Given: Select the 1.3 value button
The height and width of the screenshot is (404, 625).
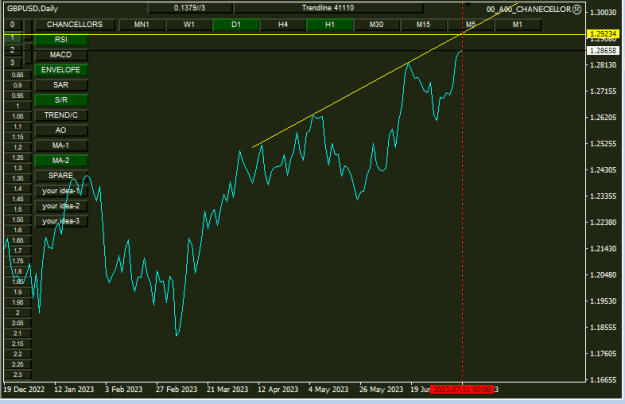Looking at the screenshot, I should point(18,168).
